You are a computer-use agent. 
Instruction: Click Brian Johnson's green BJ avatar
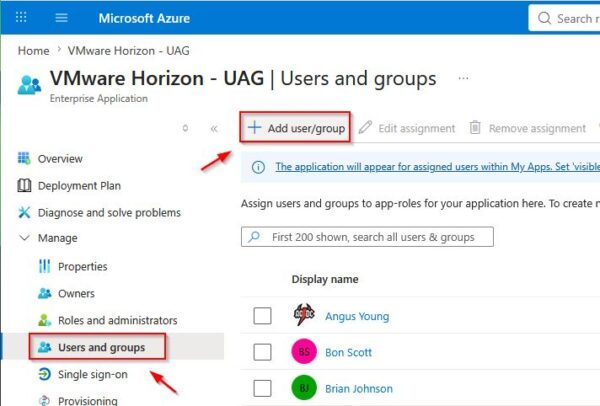point(304,388)
